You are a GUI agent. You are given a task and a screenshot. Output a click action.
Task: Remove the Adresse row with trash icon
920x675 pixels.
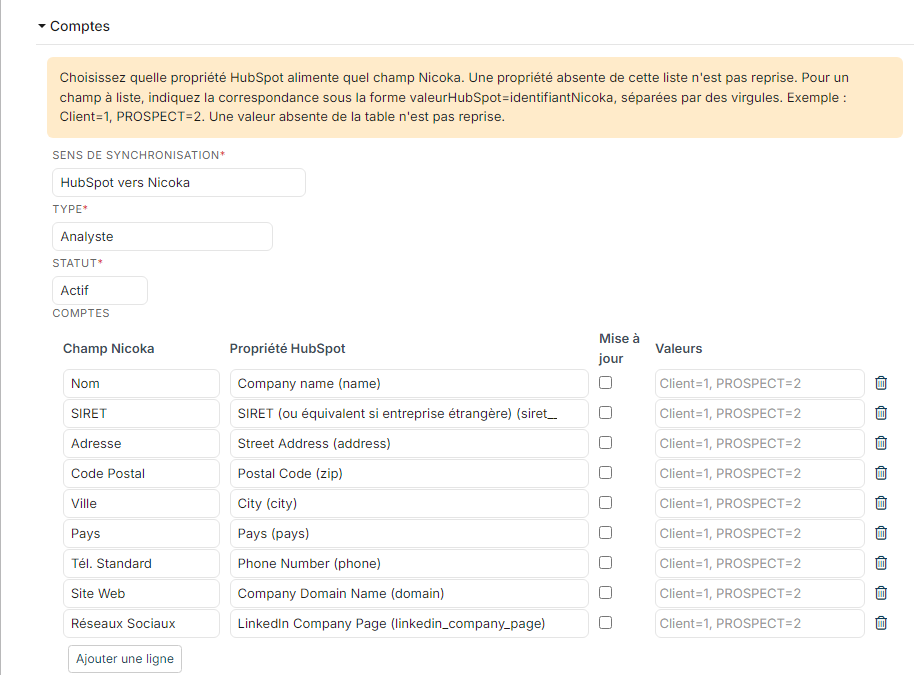[881, 443]
